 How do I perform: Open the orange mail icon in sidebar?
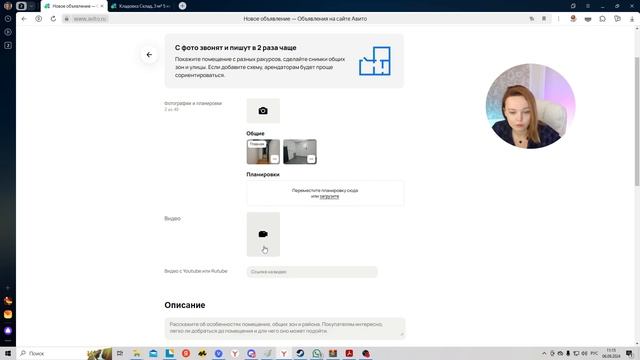point(8,314)
